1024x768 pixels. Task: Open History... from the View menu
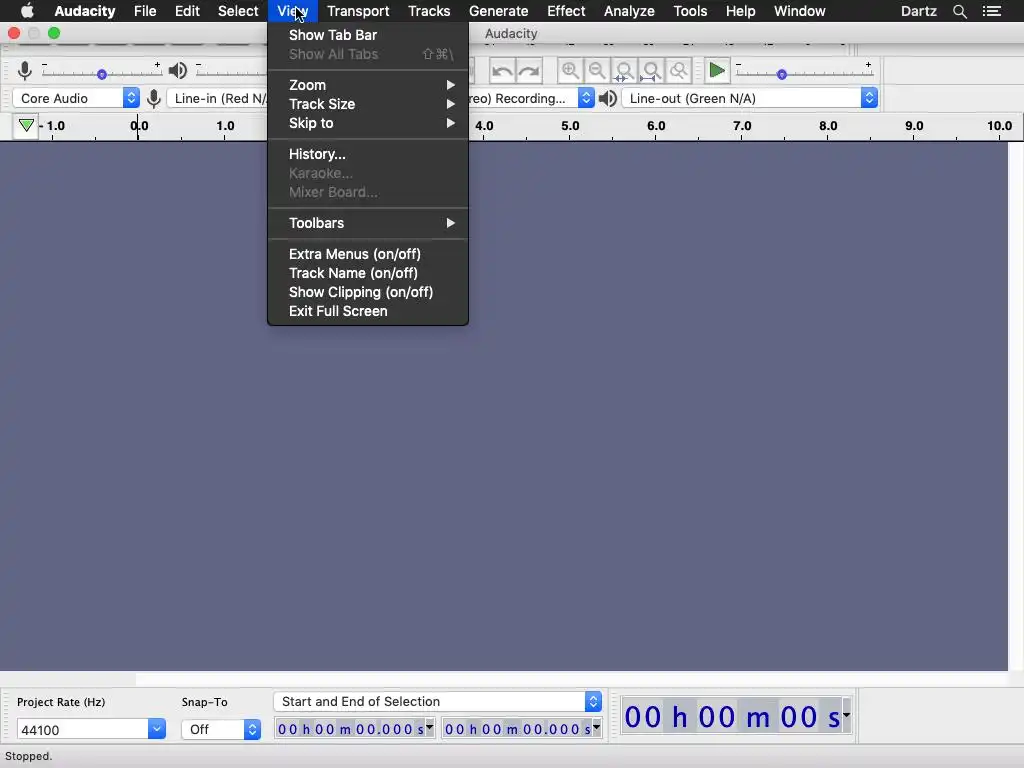pos(368,154)
